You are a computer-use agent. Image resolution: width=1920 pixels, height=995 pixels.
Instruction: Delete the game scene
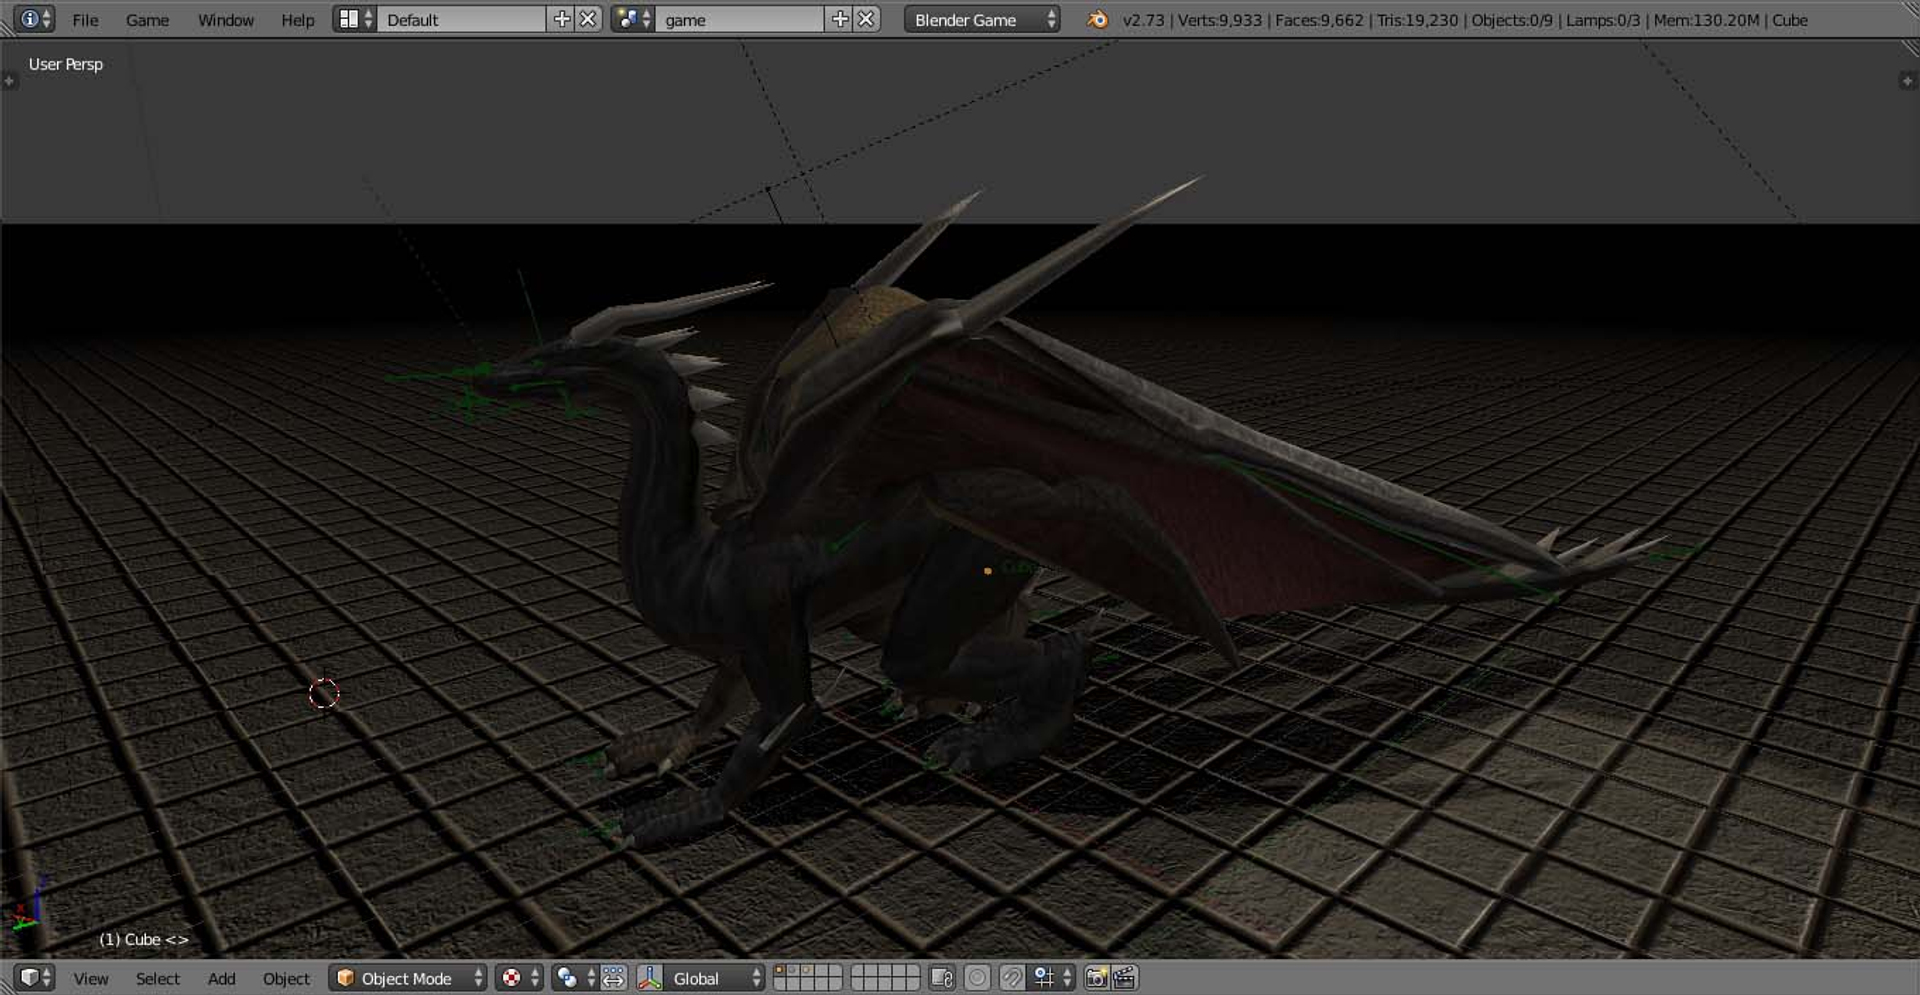pos(867,19)
